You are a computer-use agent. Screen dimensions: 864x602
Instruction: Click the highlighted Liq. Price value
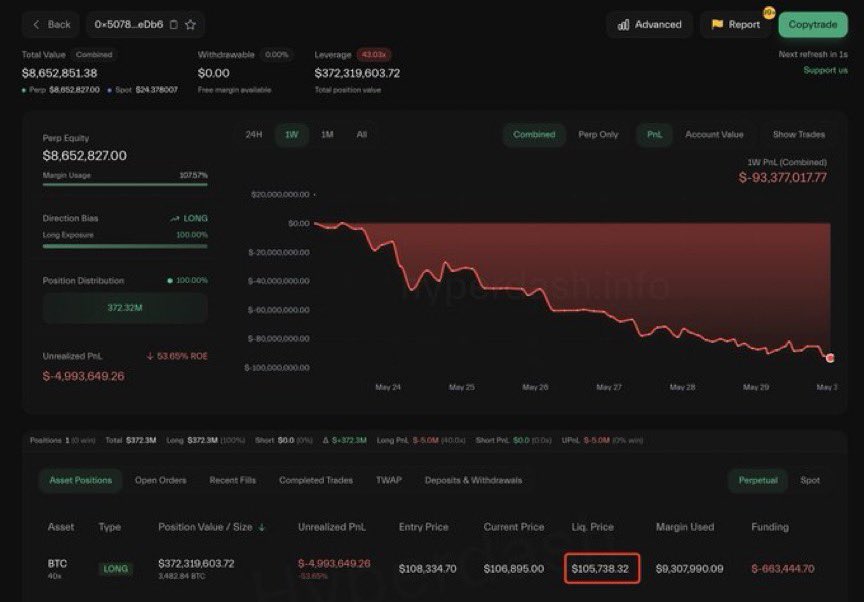click(600, 566)
